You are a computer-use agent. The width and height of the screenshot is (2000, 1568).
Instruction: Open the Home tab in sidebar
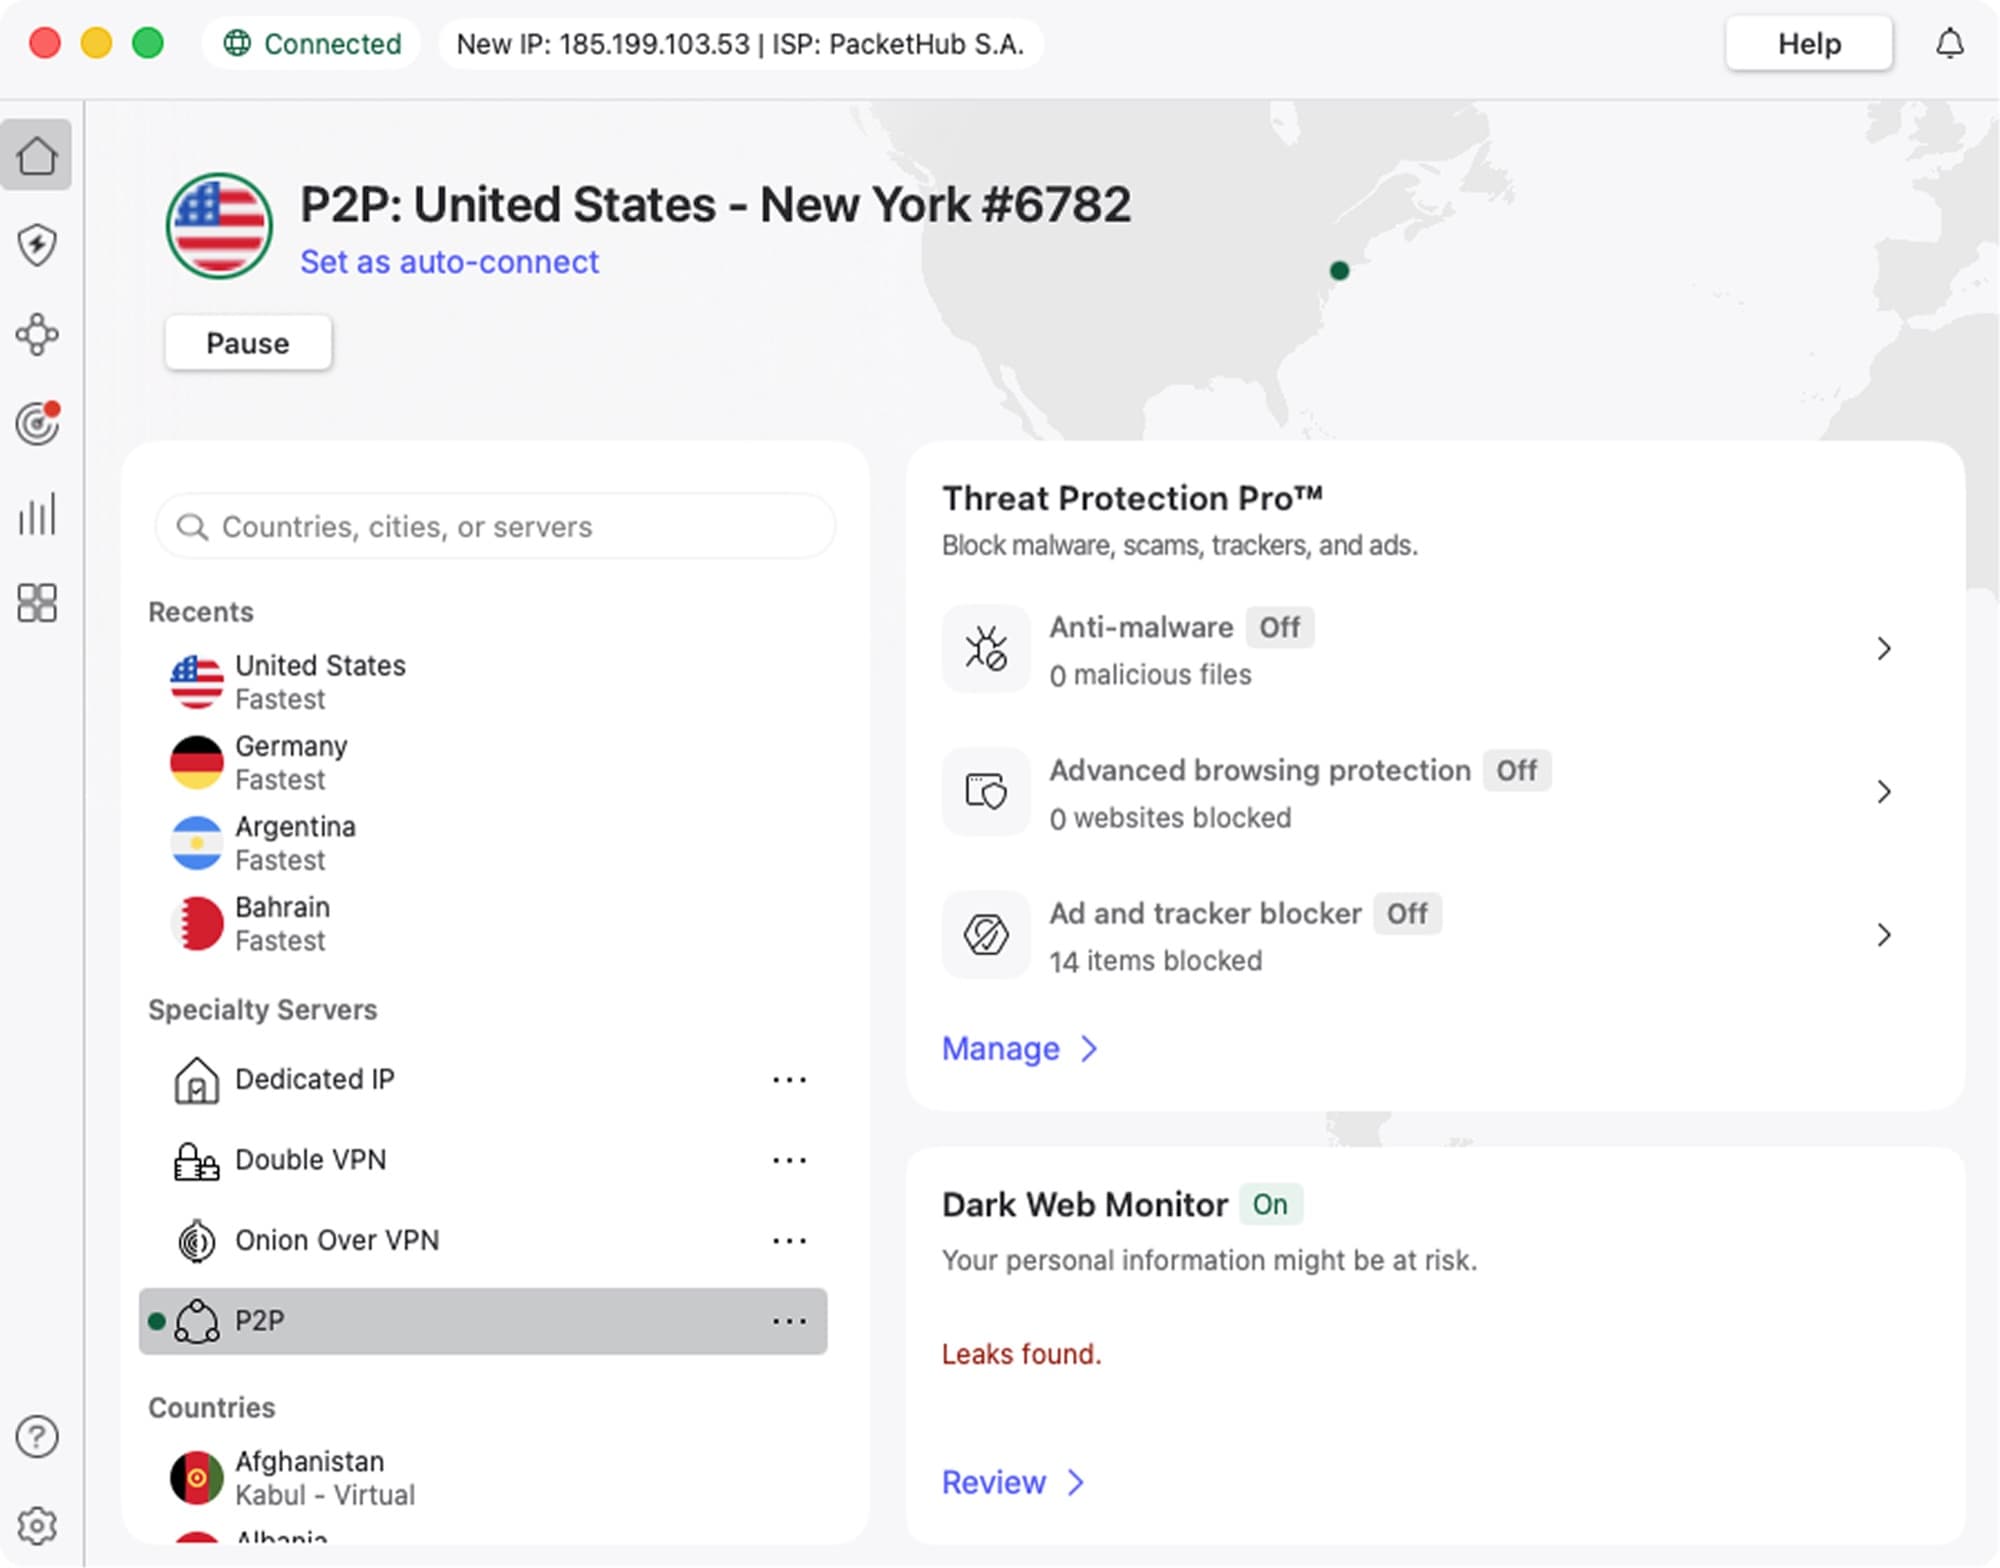click(37, 155)
